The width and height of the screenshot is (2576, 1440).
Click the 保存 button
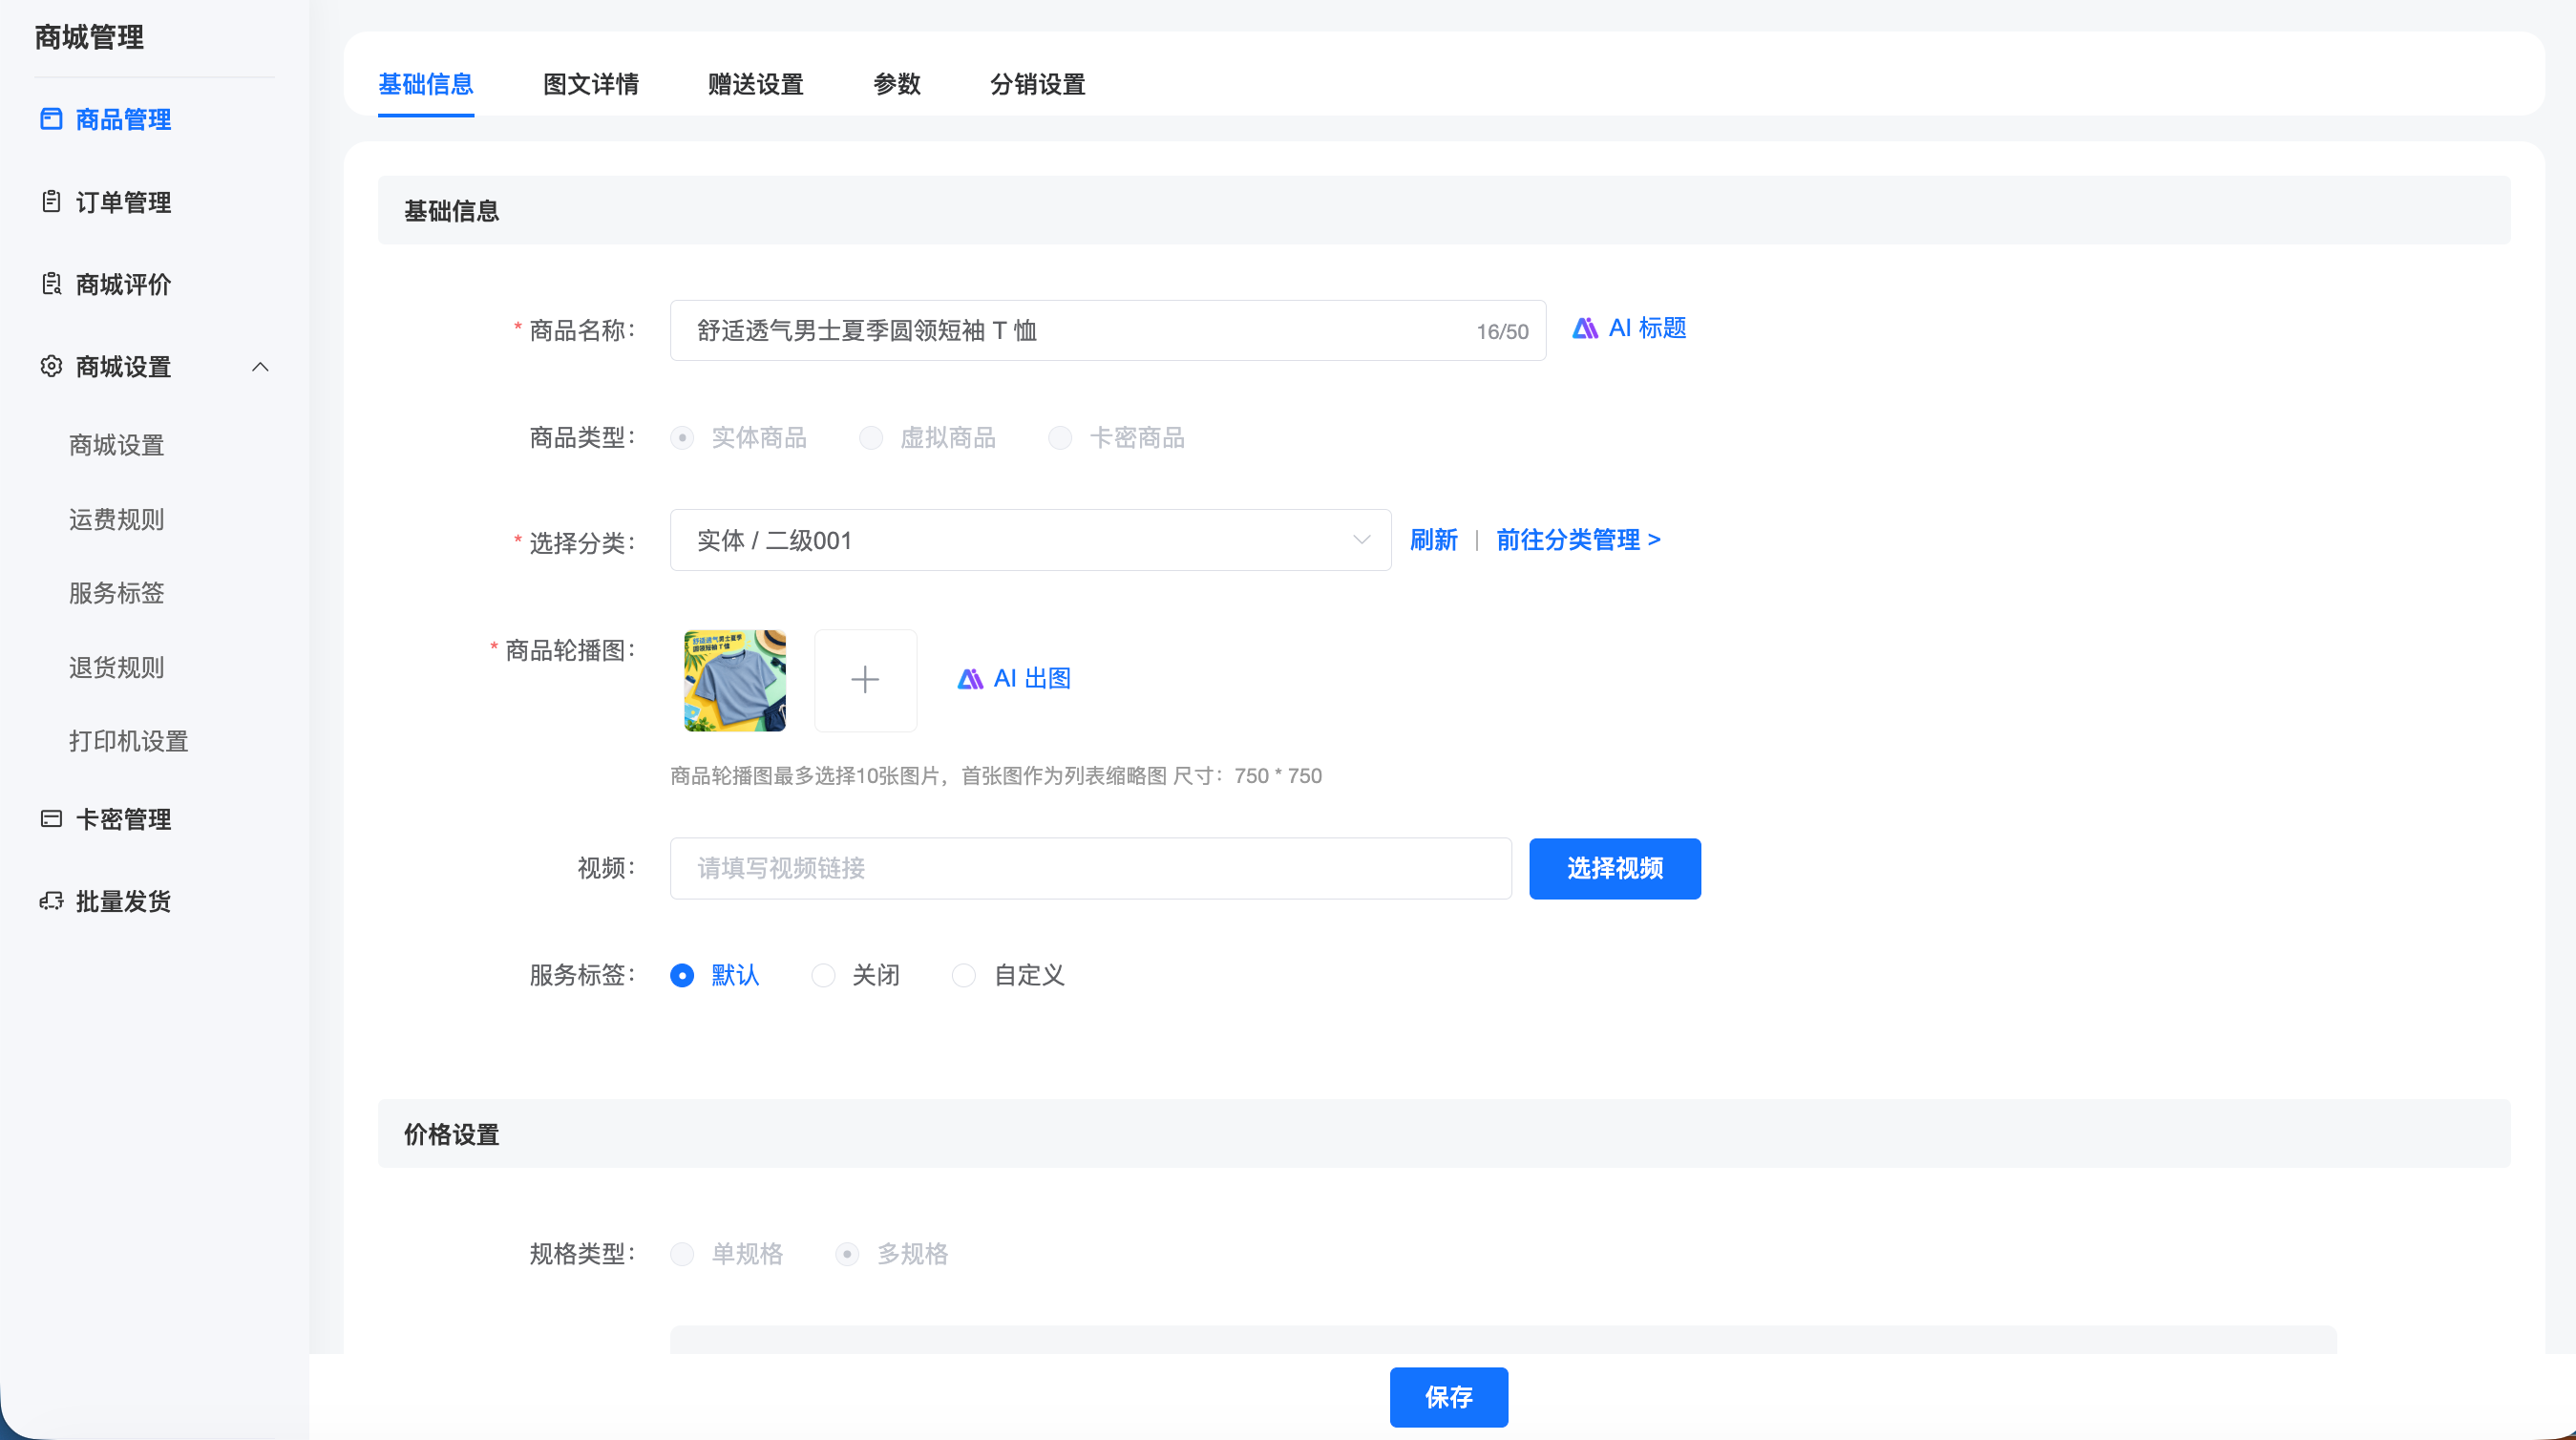pyautogui.click(x=1449, y=1397)
